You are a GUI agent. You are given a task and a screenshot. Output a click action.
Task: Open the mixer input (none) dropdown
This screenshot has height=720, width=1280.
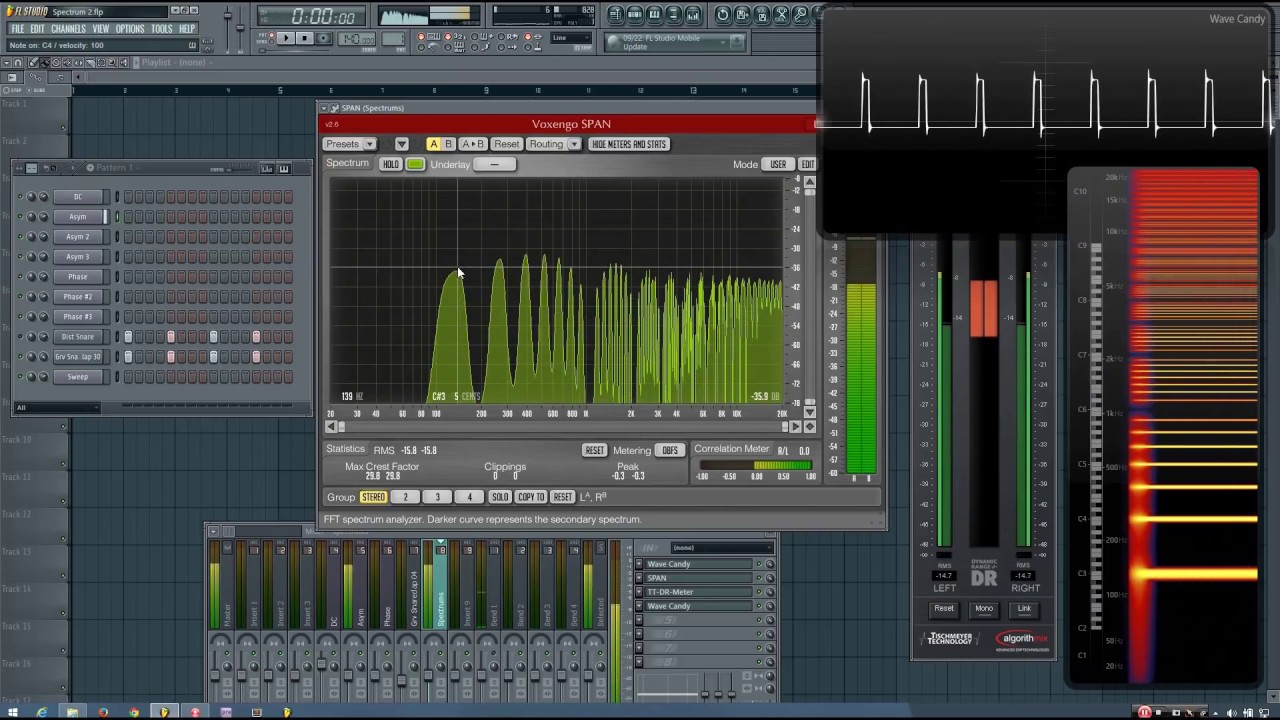pyautogui.click(x=720, y=548)
